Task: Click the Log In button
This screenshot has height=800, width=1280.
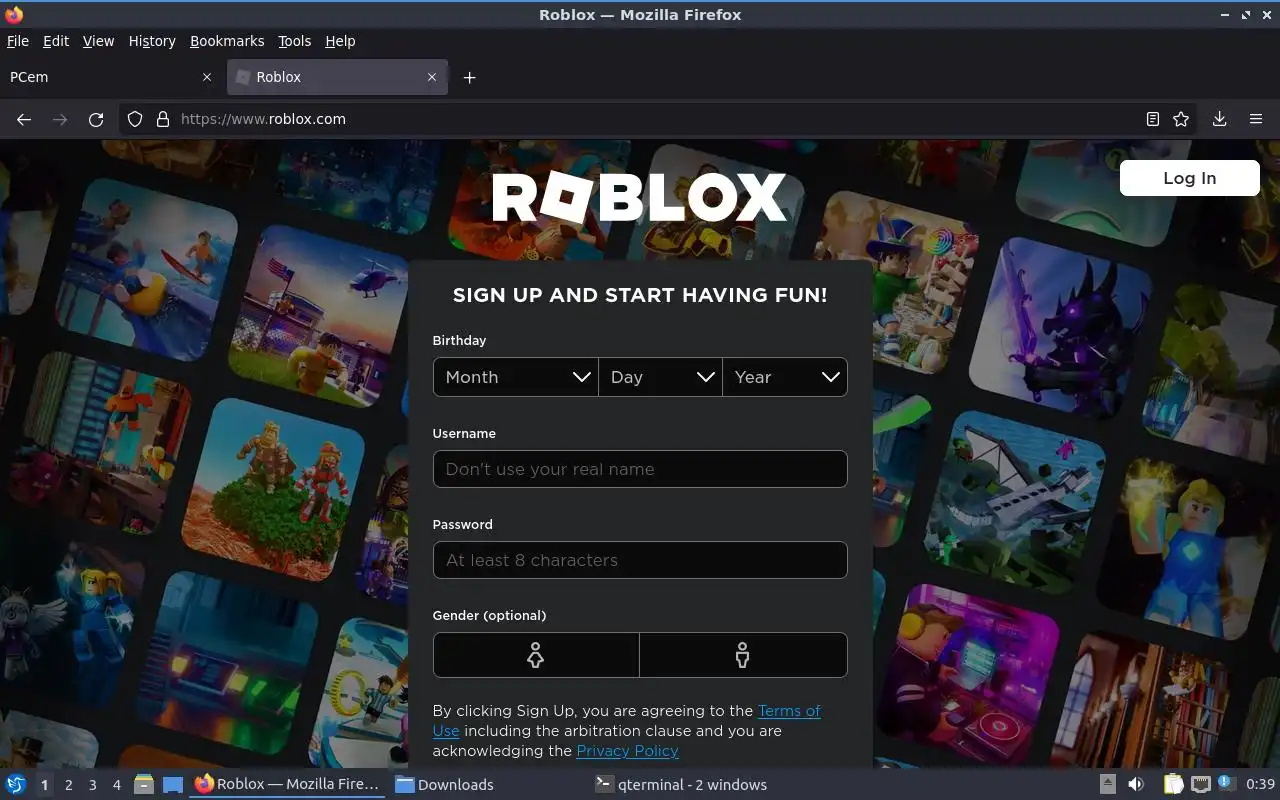Action: (1189, 178)
